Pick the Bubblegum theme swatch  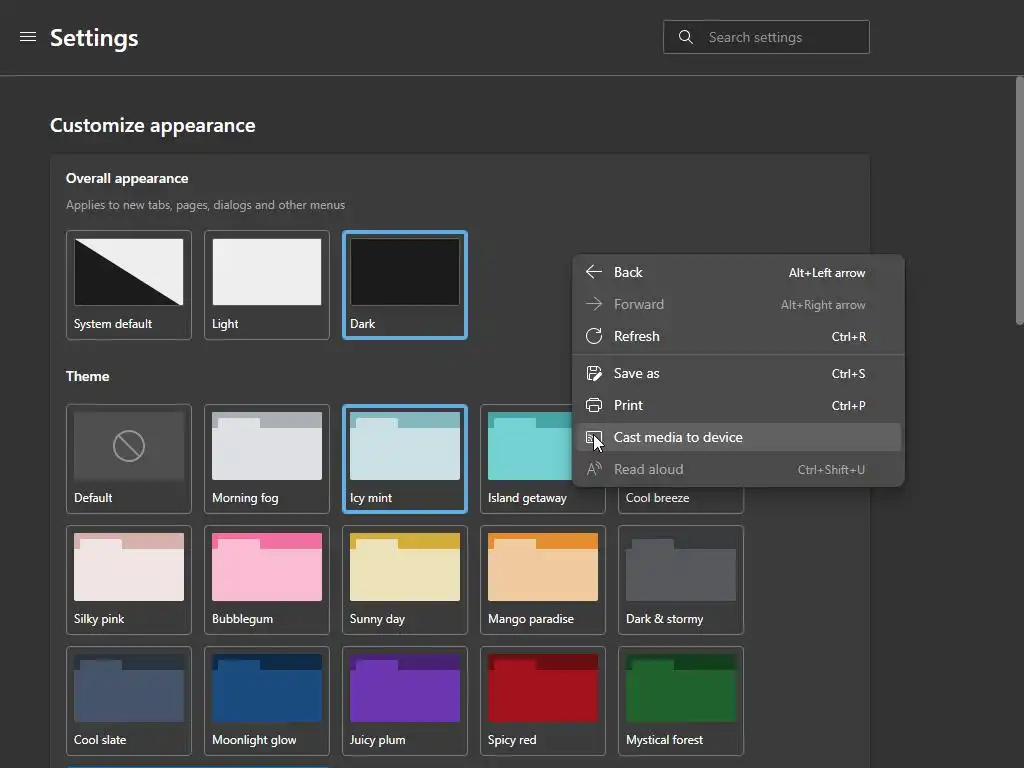click(x=266, y=579)
